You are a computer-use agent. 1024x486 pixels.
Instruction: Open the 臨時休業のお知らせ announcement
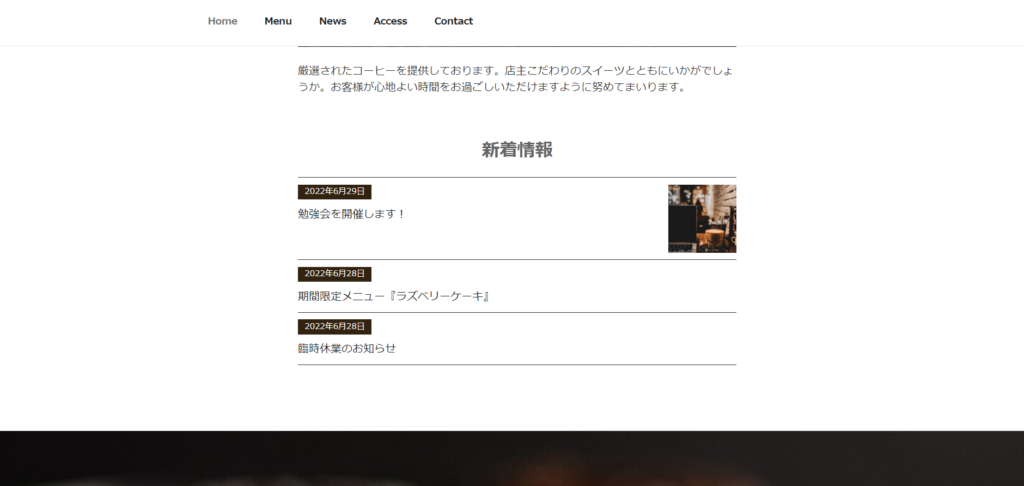coord(347,348)
